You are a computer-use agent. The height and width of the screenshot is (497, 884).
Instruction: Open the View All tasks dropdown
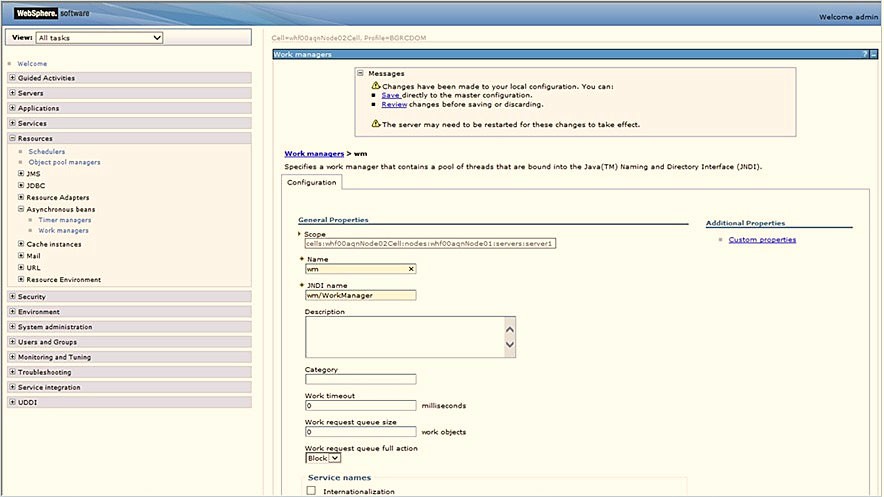click(x=99, y=38)
